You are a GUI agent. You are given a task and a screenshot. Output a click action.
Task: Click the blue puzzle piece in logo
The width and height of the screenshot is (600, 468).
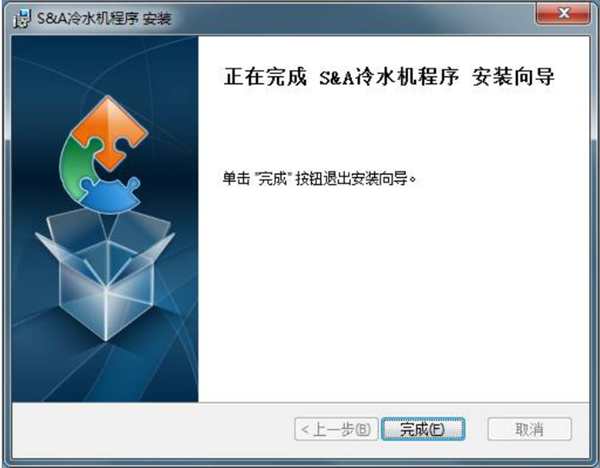coord(112,196)
